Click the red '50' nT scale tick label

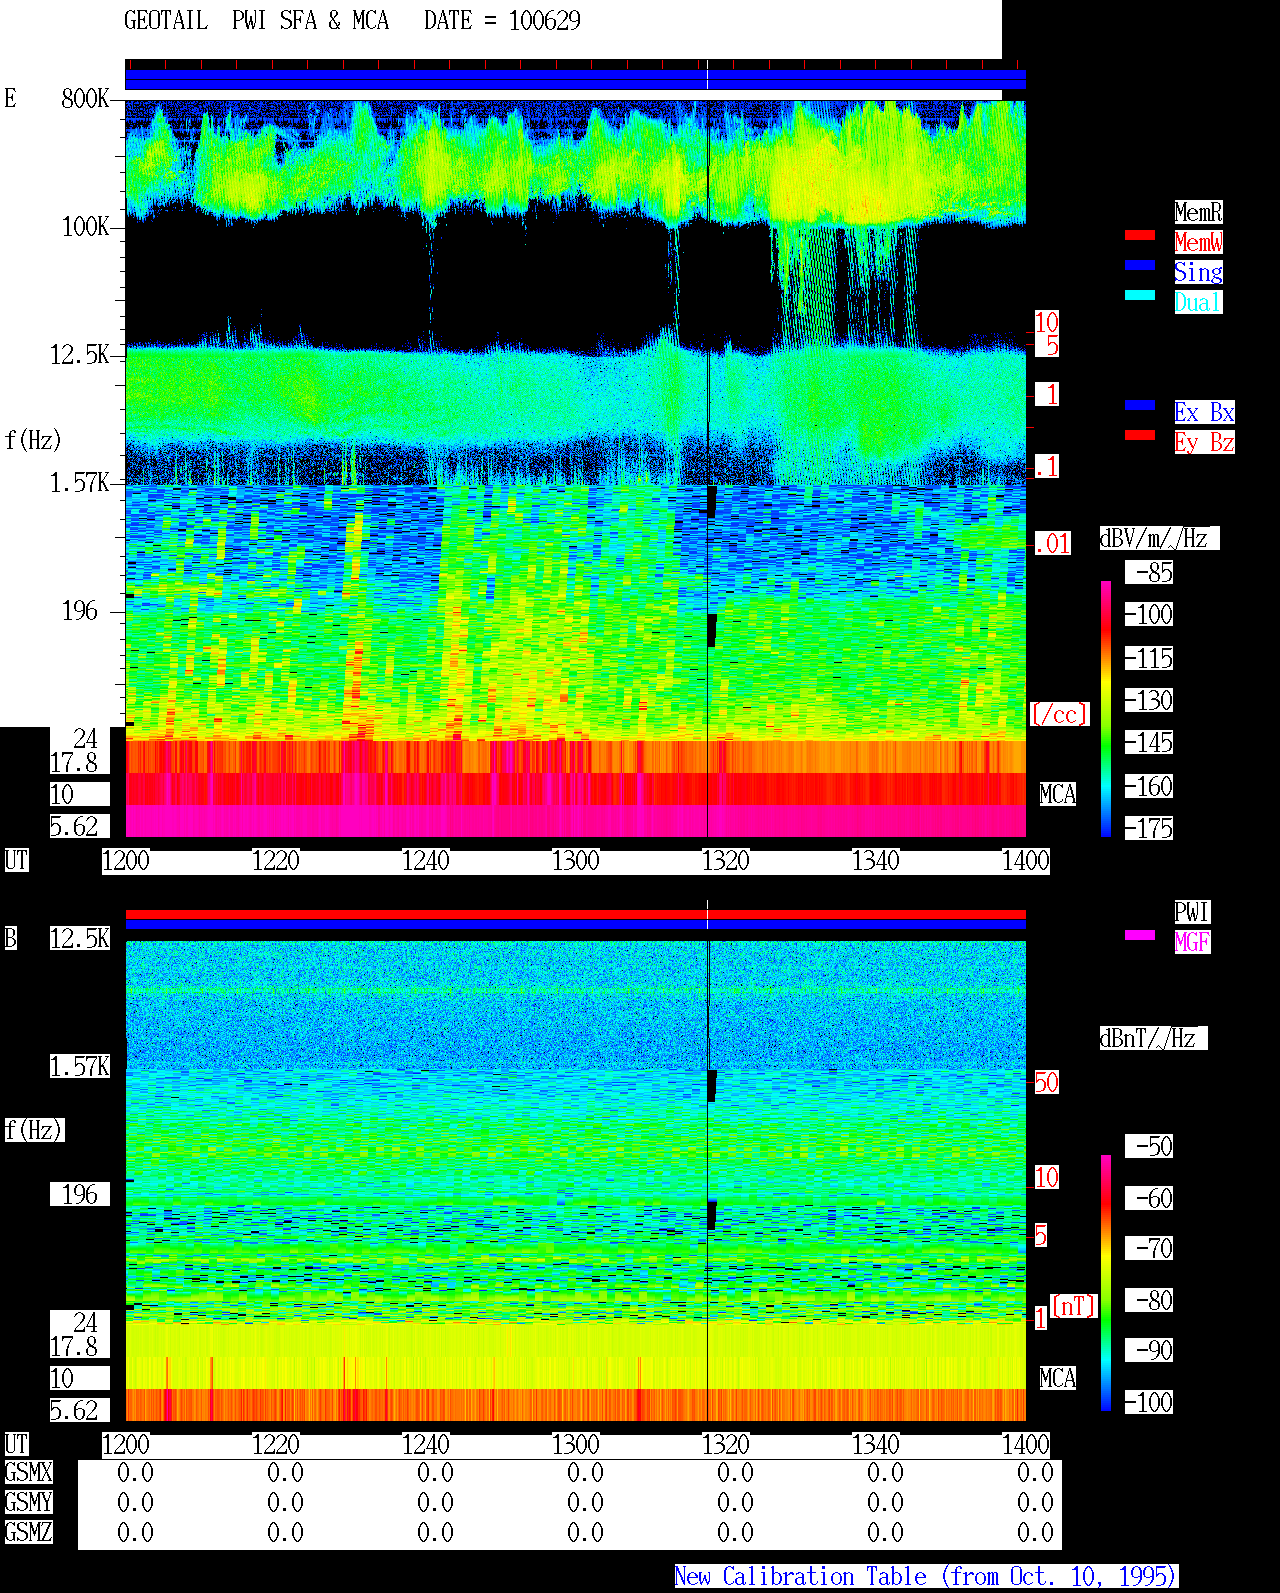point(1046,1082)
